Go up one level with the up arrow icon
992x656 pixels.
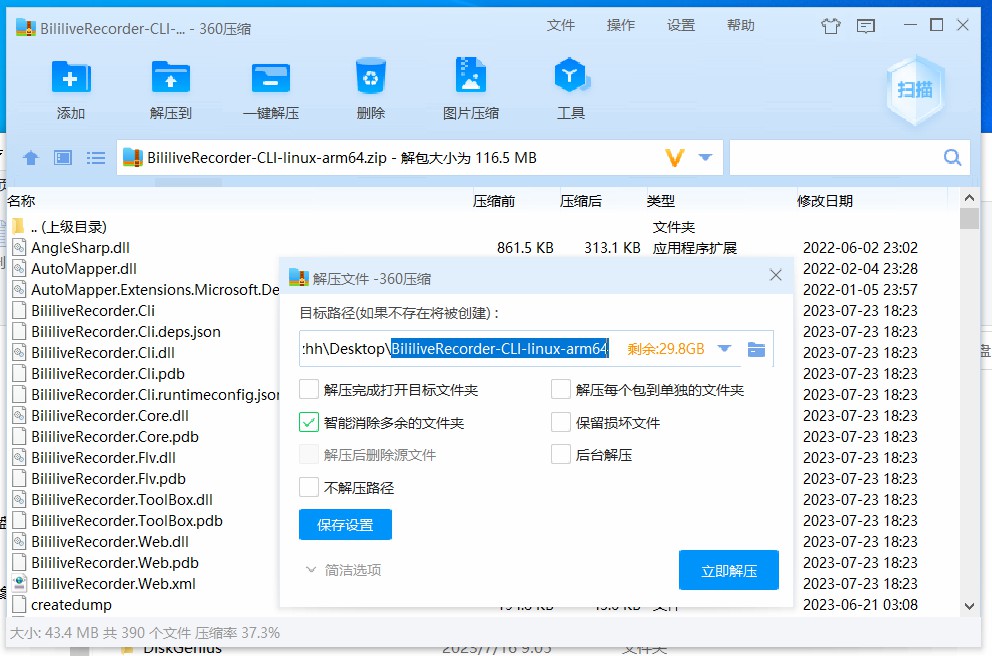[30, 158]
